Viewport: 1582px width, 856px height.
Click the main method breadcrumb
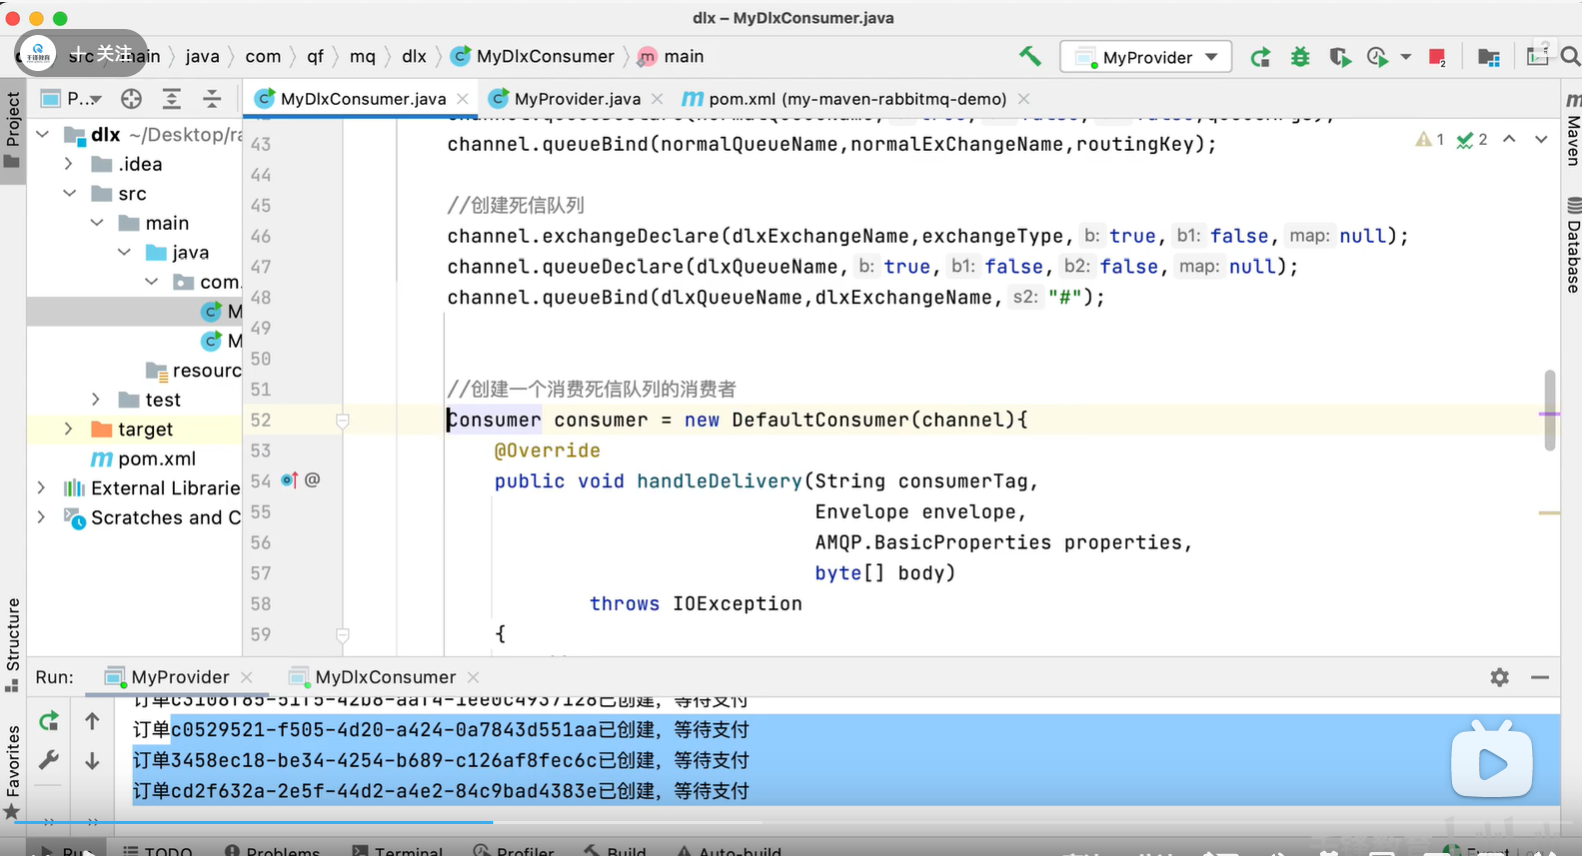click(671, 56)
